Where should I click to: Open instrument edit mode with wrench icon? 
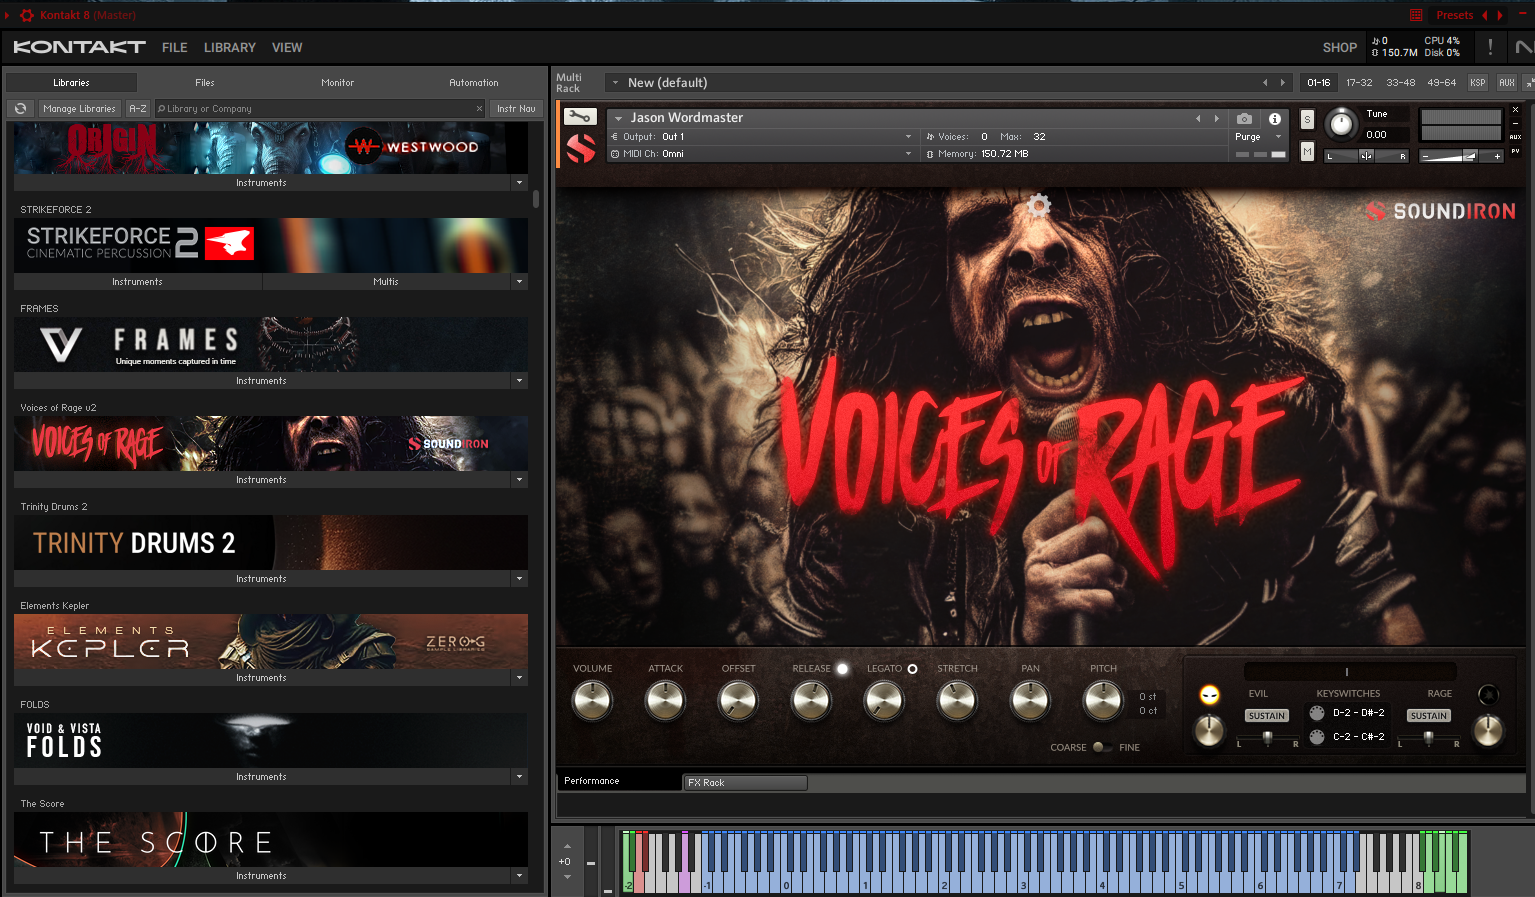pos(580,117)
